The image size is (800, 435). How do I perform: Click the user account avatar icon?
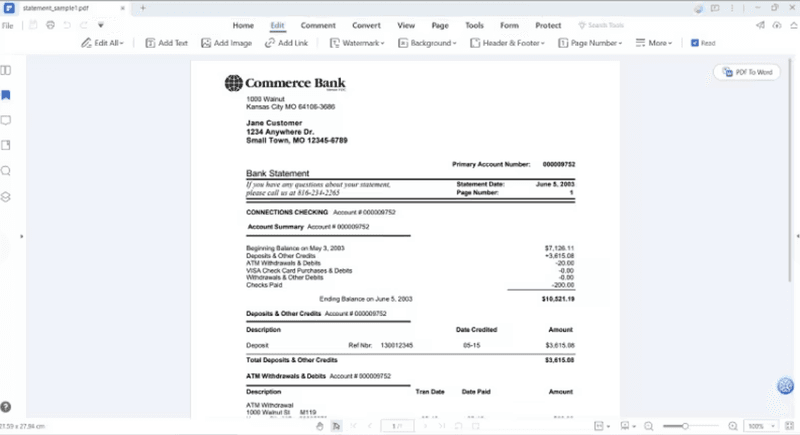[x=698, y=8]
